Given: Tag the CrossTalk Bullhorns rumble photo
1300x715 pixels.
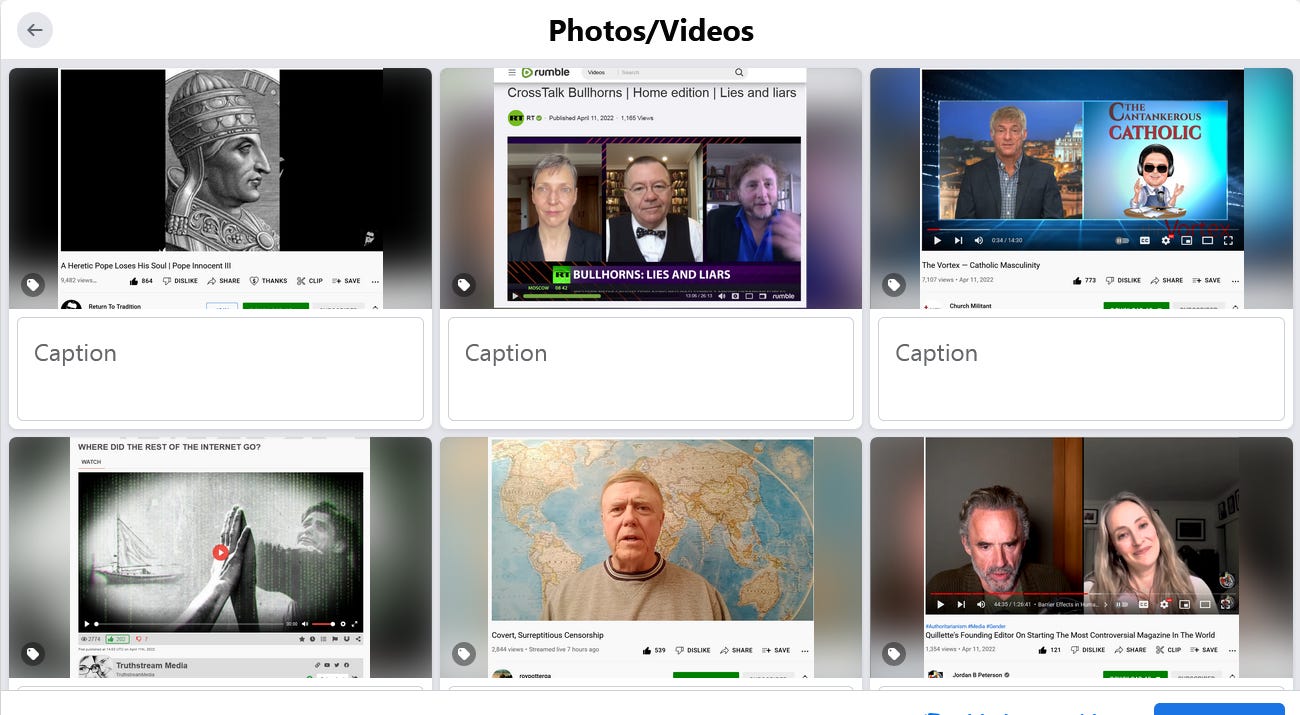Looking at the screenshot, I should click(464, 285).
